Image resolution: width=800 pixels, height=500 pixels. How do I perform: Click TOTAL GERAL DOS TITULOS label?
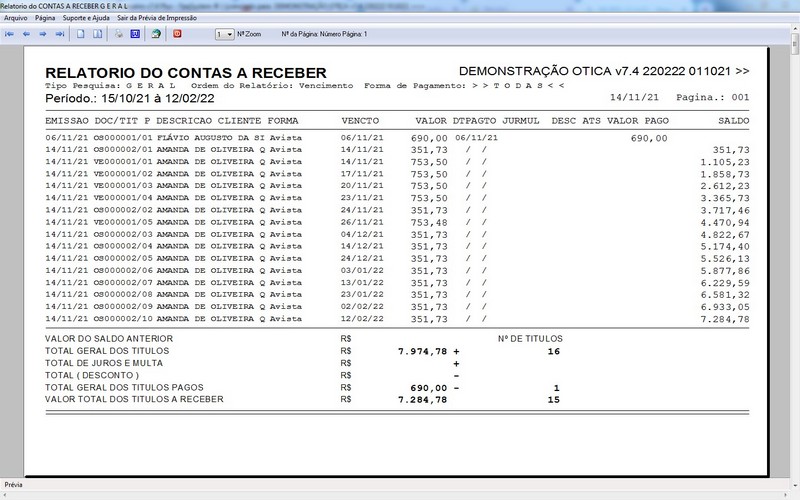pyautogui.click(x=107, y=351)
